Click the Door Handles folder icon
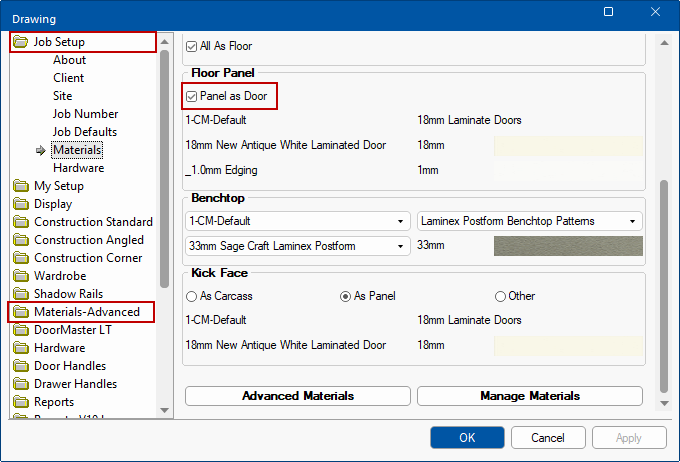The width and height of the screenshot is (680, 462). 22,366
